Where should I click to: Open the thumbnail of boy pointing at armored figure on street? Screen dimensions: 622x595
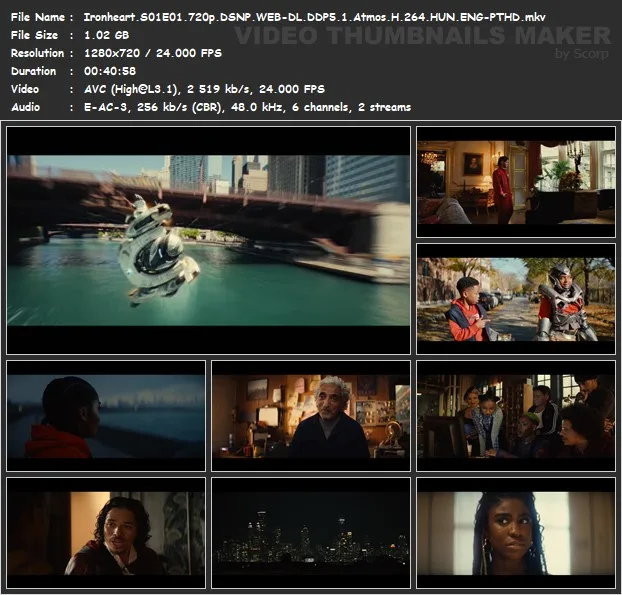click(516, 299)
